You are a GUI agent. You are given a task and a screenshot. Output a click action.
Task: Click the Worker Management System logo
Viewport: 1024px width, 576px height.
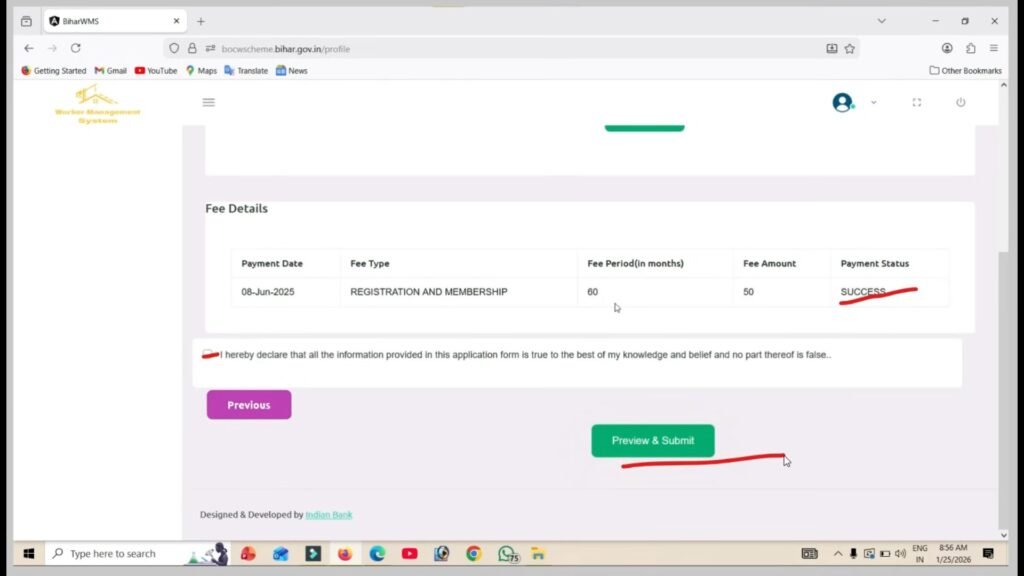click(x=95, y=105)
